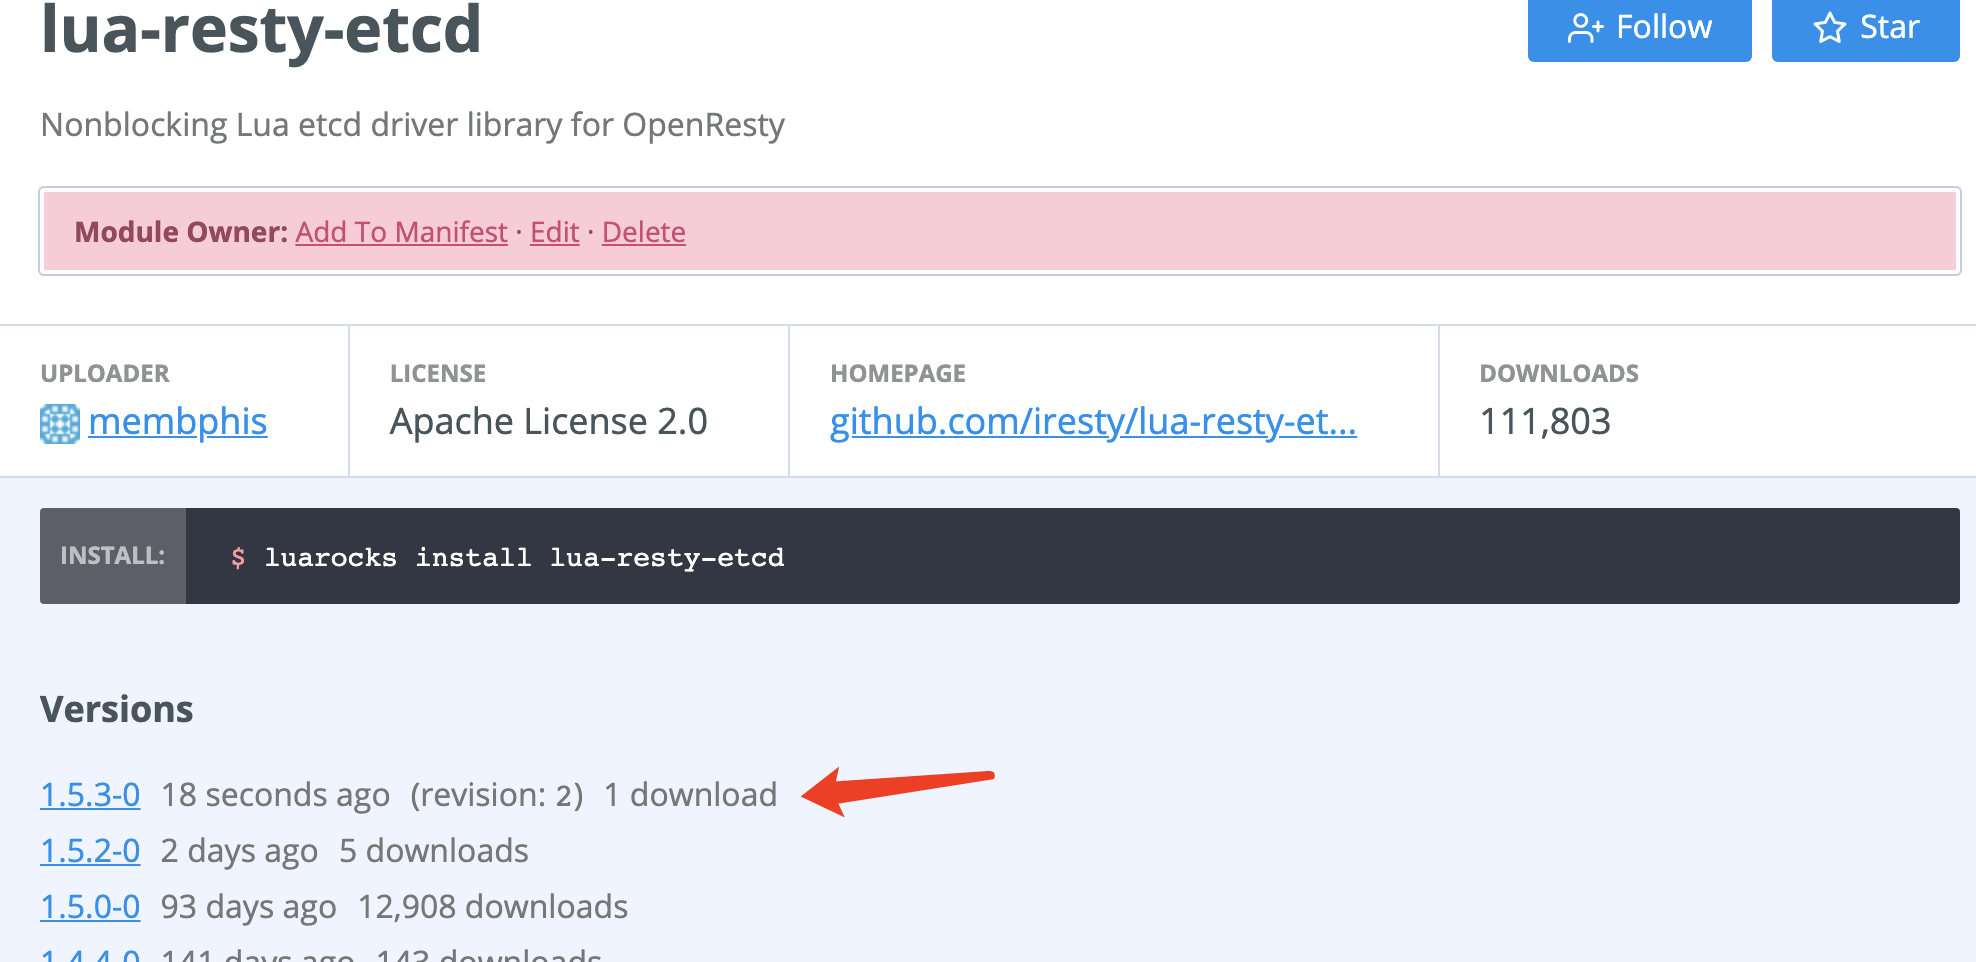
Task: Click the 'Apache License 2.0' text
Action: pos(549,422)
